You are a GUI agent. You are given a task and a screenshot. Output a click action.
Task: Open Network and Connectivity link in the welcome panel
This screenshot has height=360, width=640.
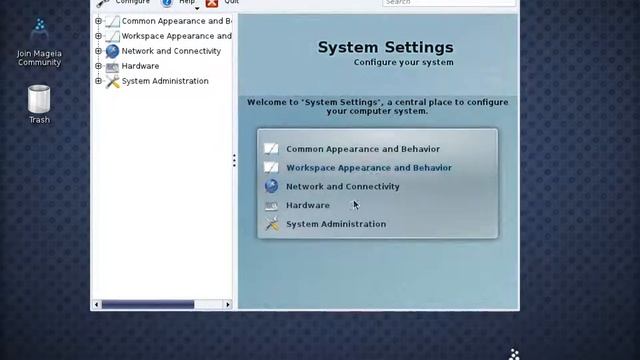click(x=342, y=187)
